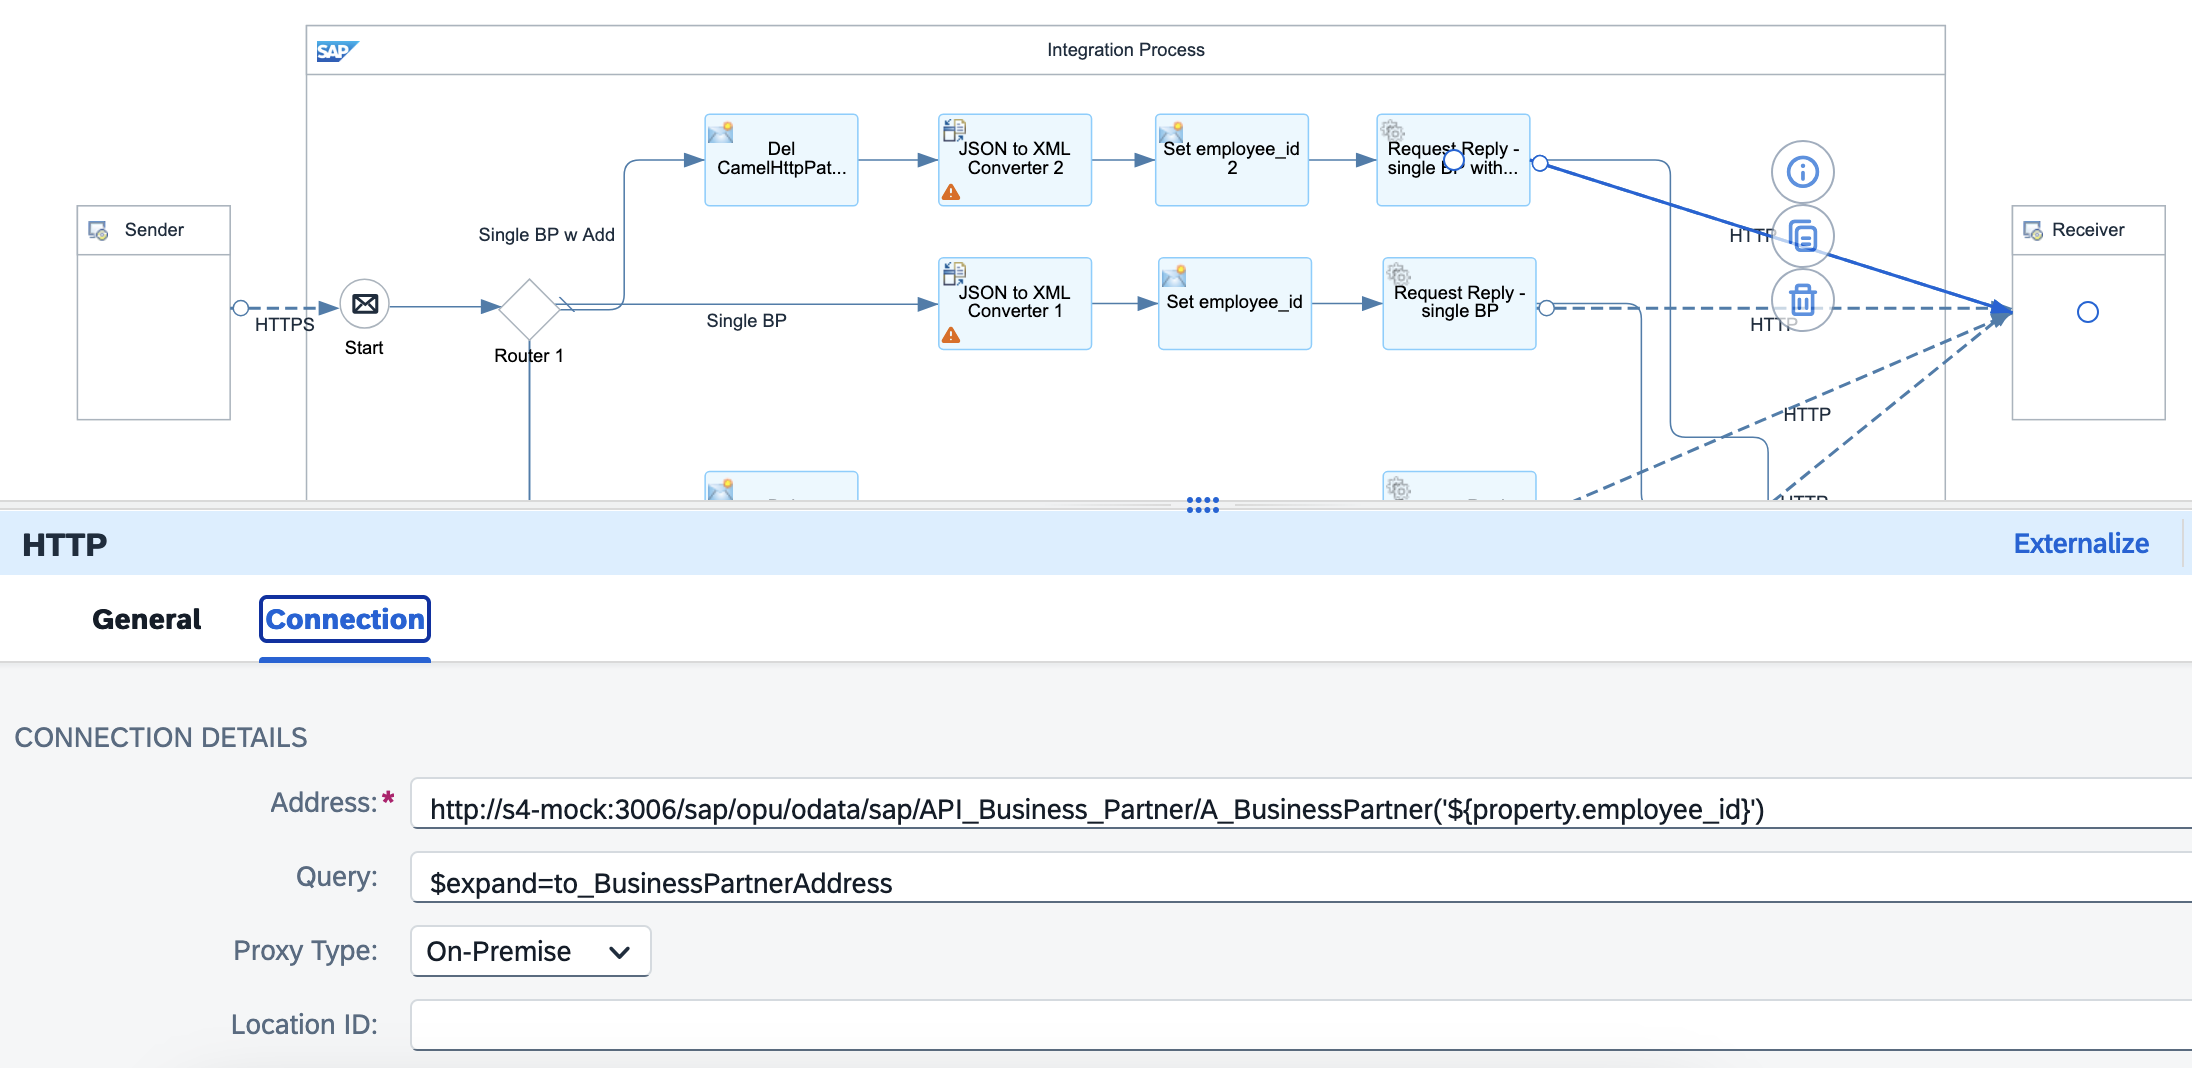Viewport: 2192px width, 1068px height.
Task: Select Request Reply - single BP with... step
Action: (1453, 160)
